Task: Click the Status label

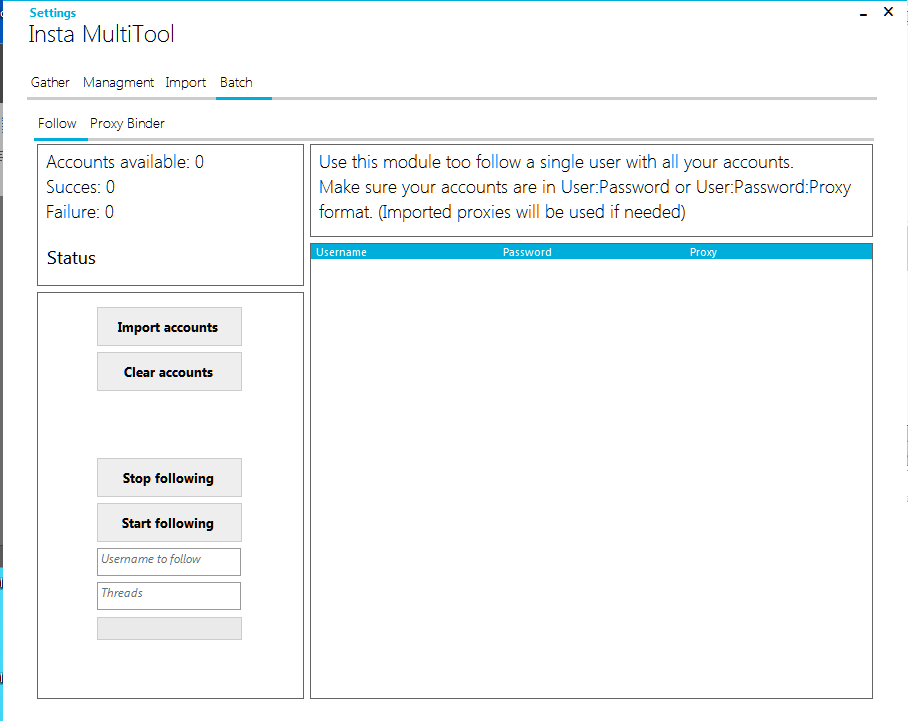Action: pyautogui.click(x=71, y=258)
